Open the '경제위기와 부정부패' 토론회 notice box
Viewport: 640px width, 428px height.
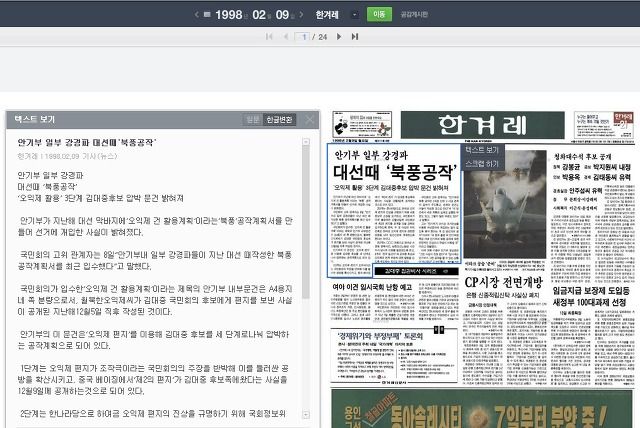(x=394, y=356)
